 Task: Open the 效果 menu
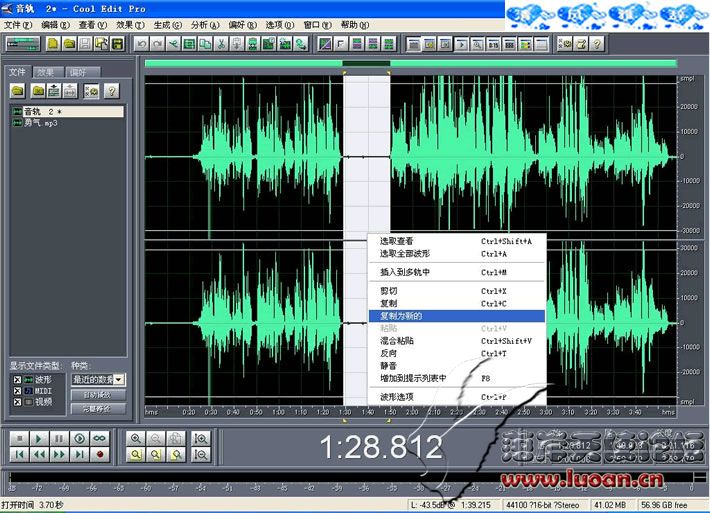point(130,24)
